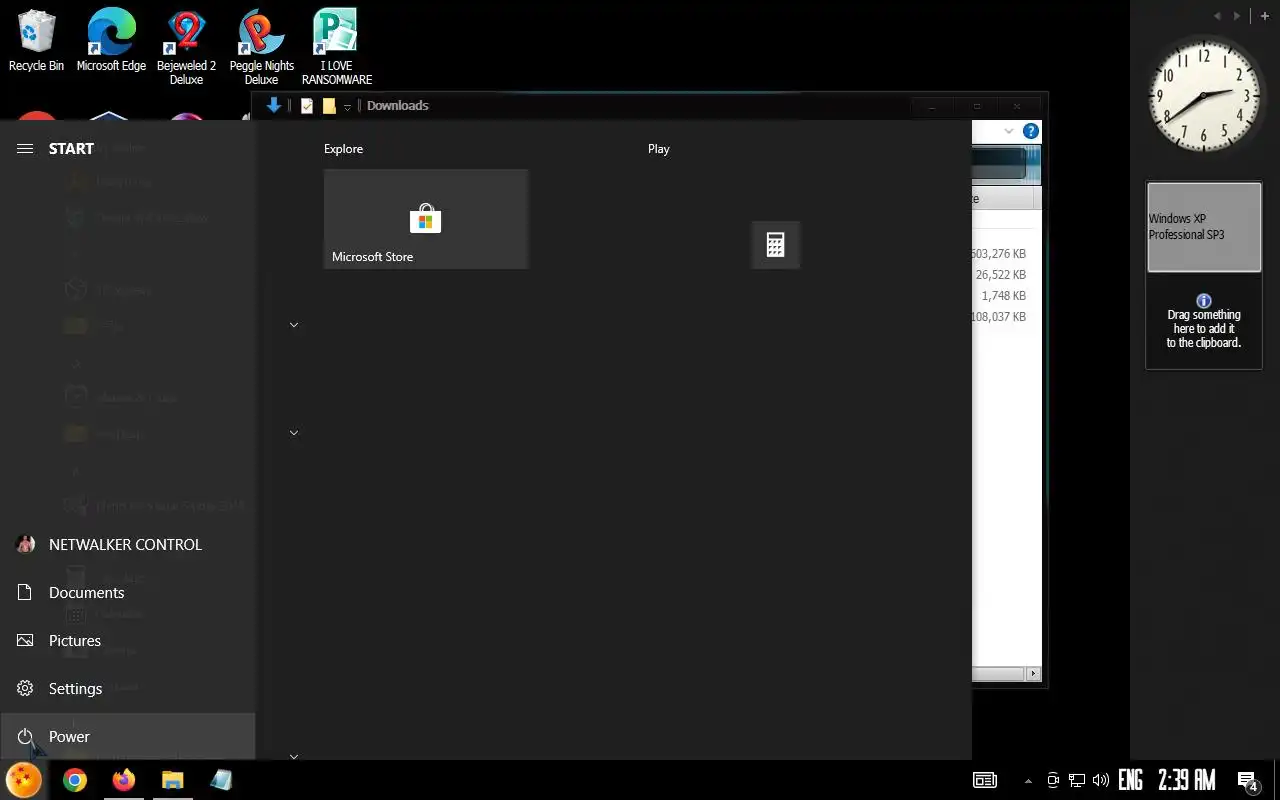
Task: Click the Meet Now camera tray icon
Action: (1053, 780)
